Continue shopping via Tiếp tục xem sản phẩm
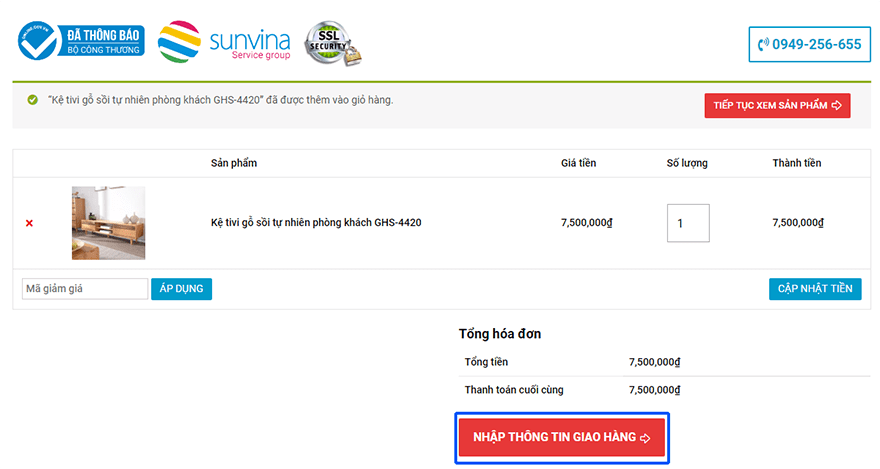Image resolution: width=880 pixels, height=469 pixels. 777,105
